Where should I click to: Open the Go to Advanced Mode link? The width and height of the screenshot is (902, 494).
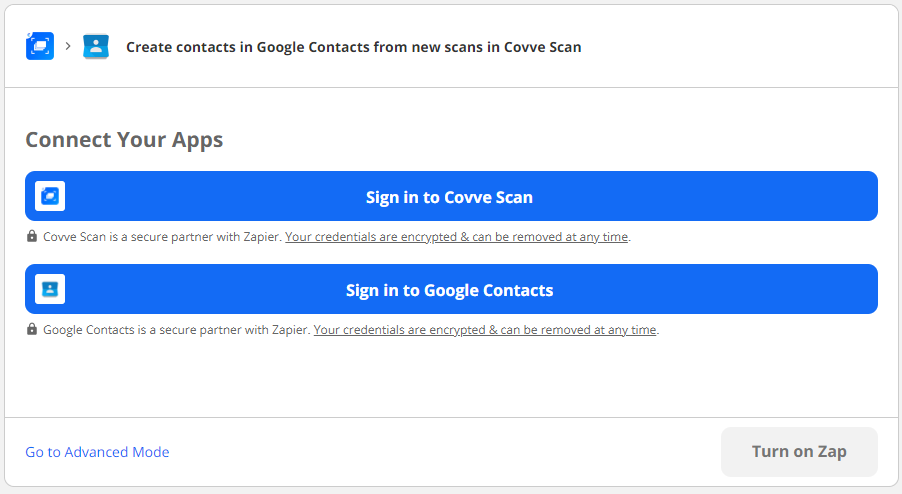97,452
